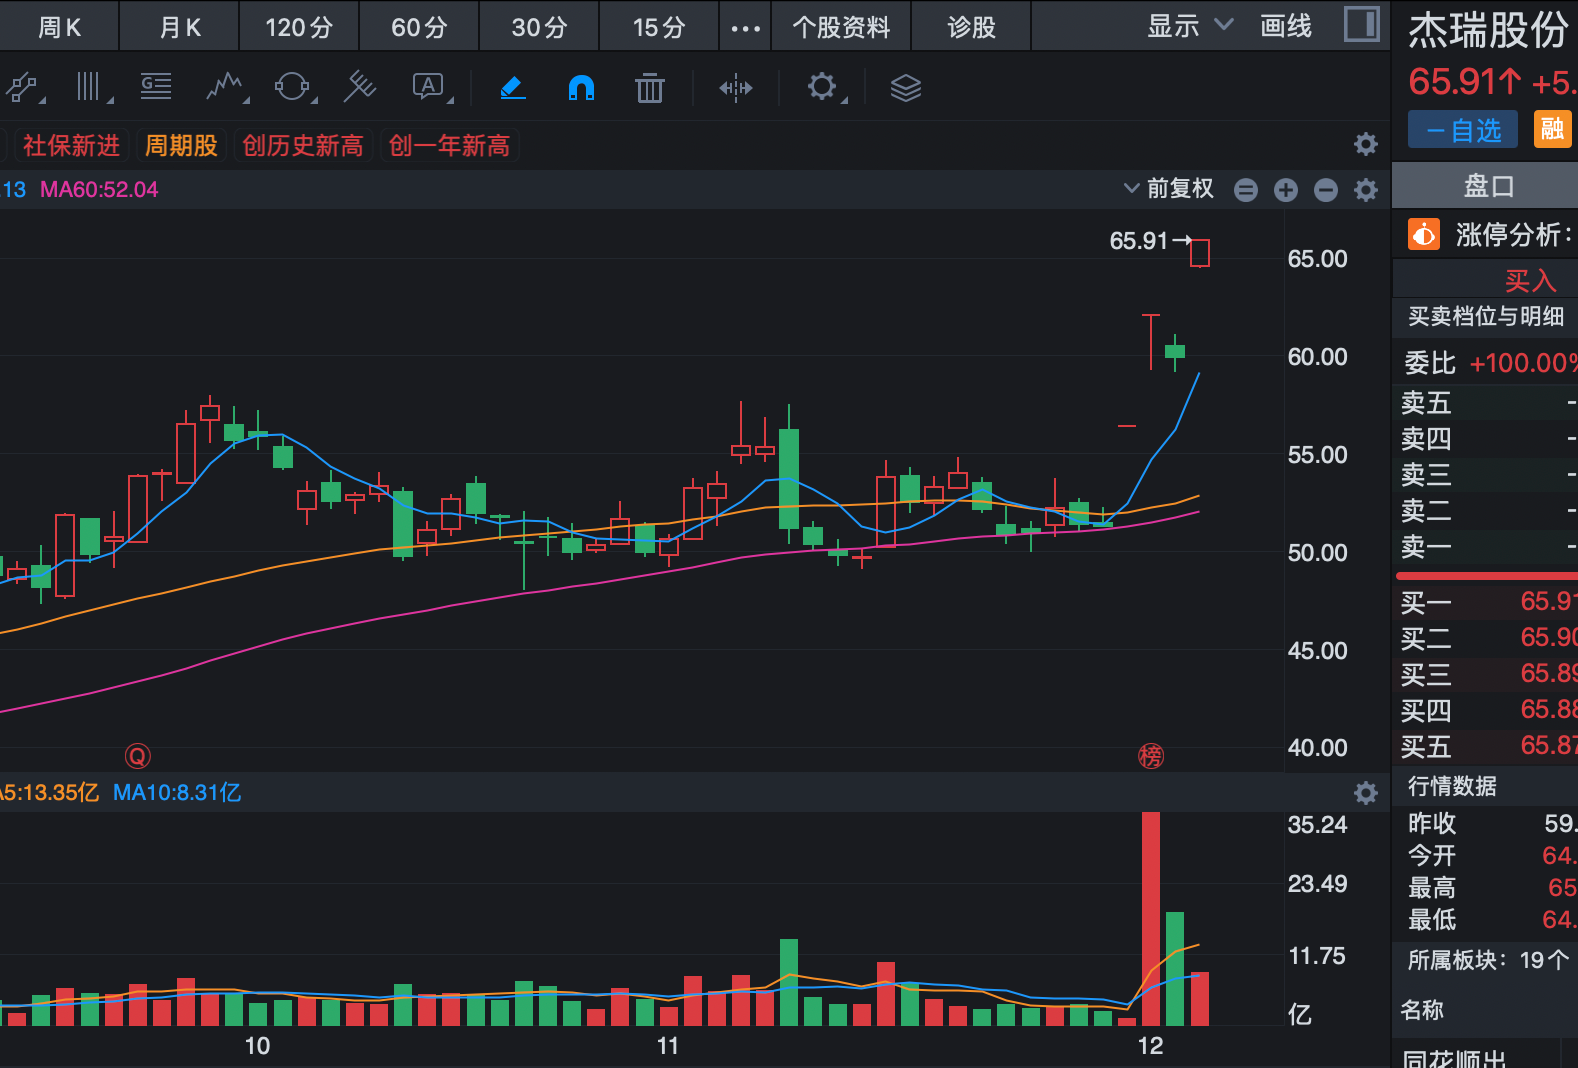
Task: Toggle the right side panel layout
Action: pyautogui.click(x=1361, y=25)
